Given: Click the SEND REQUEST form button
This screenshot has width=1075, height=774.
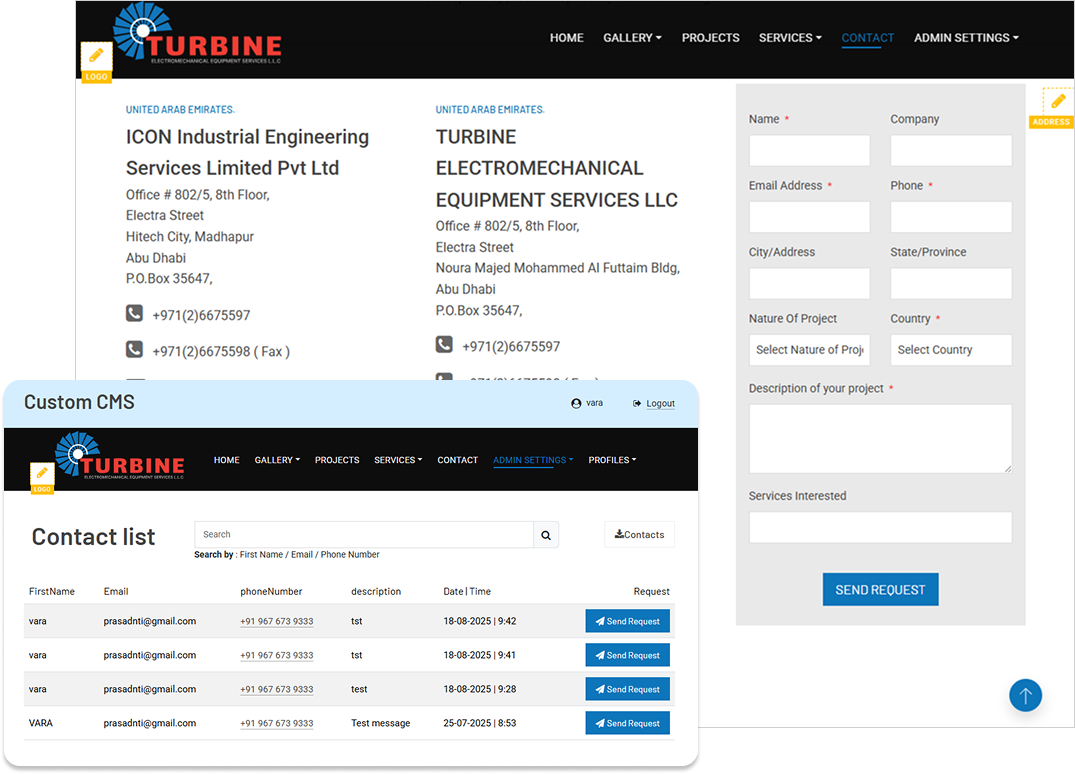Looking at the screenshot, I should coord(880,590).
